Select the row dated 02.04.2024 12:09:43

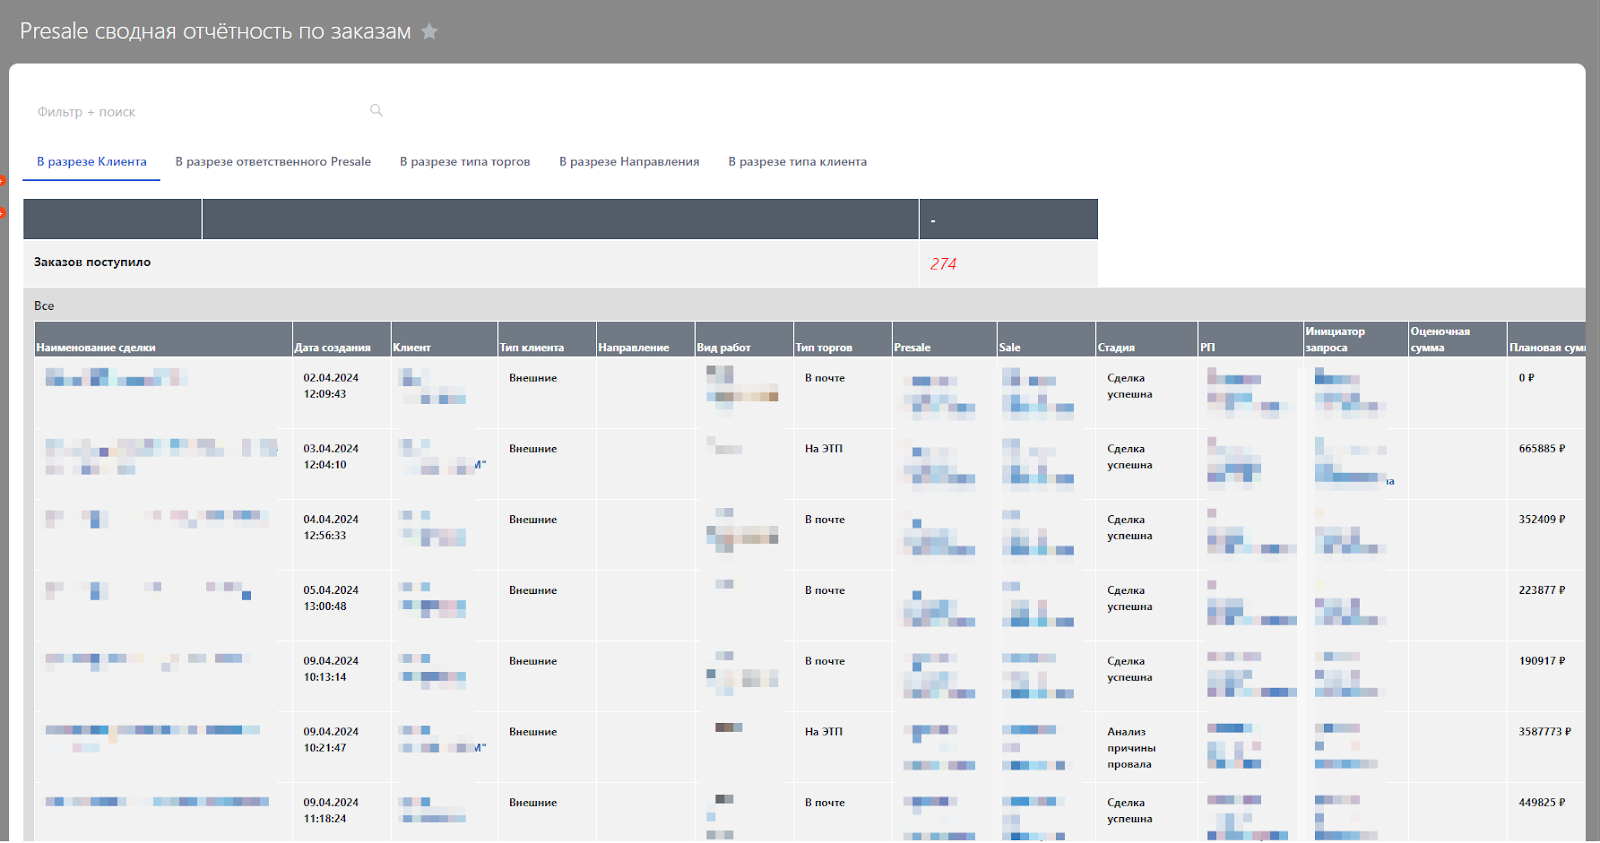pos(331,386)
